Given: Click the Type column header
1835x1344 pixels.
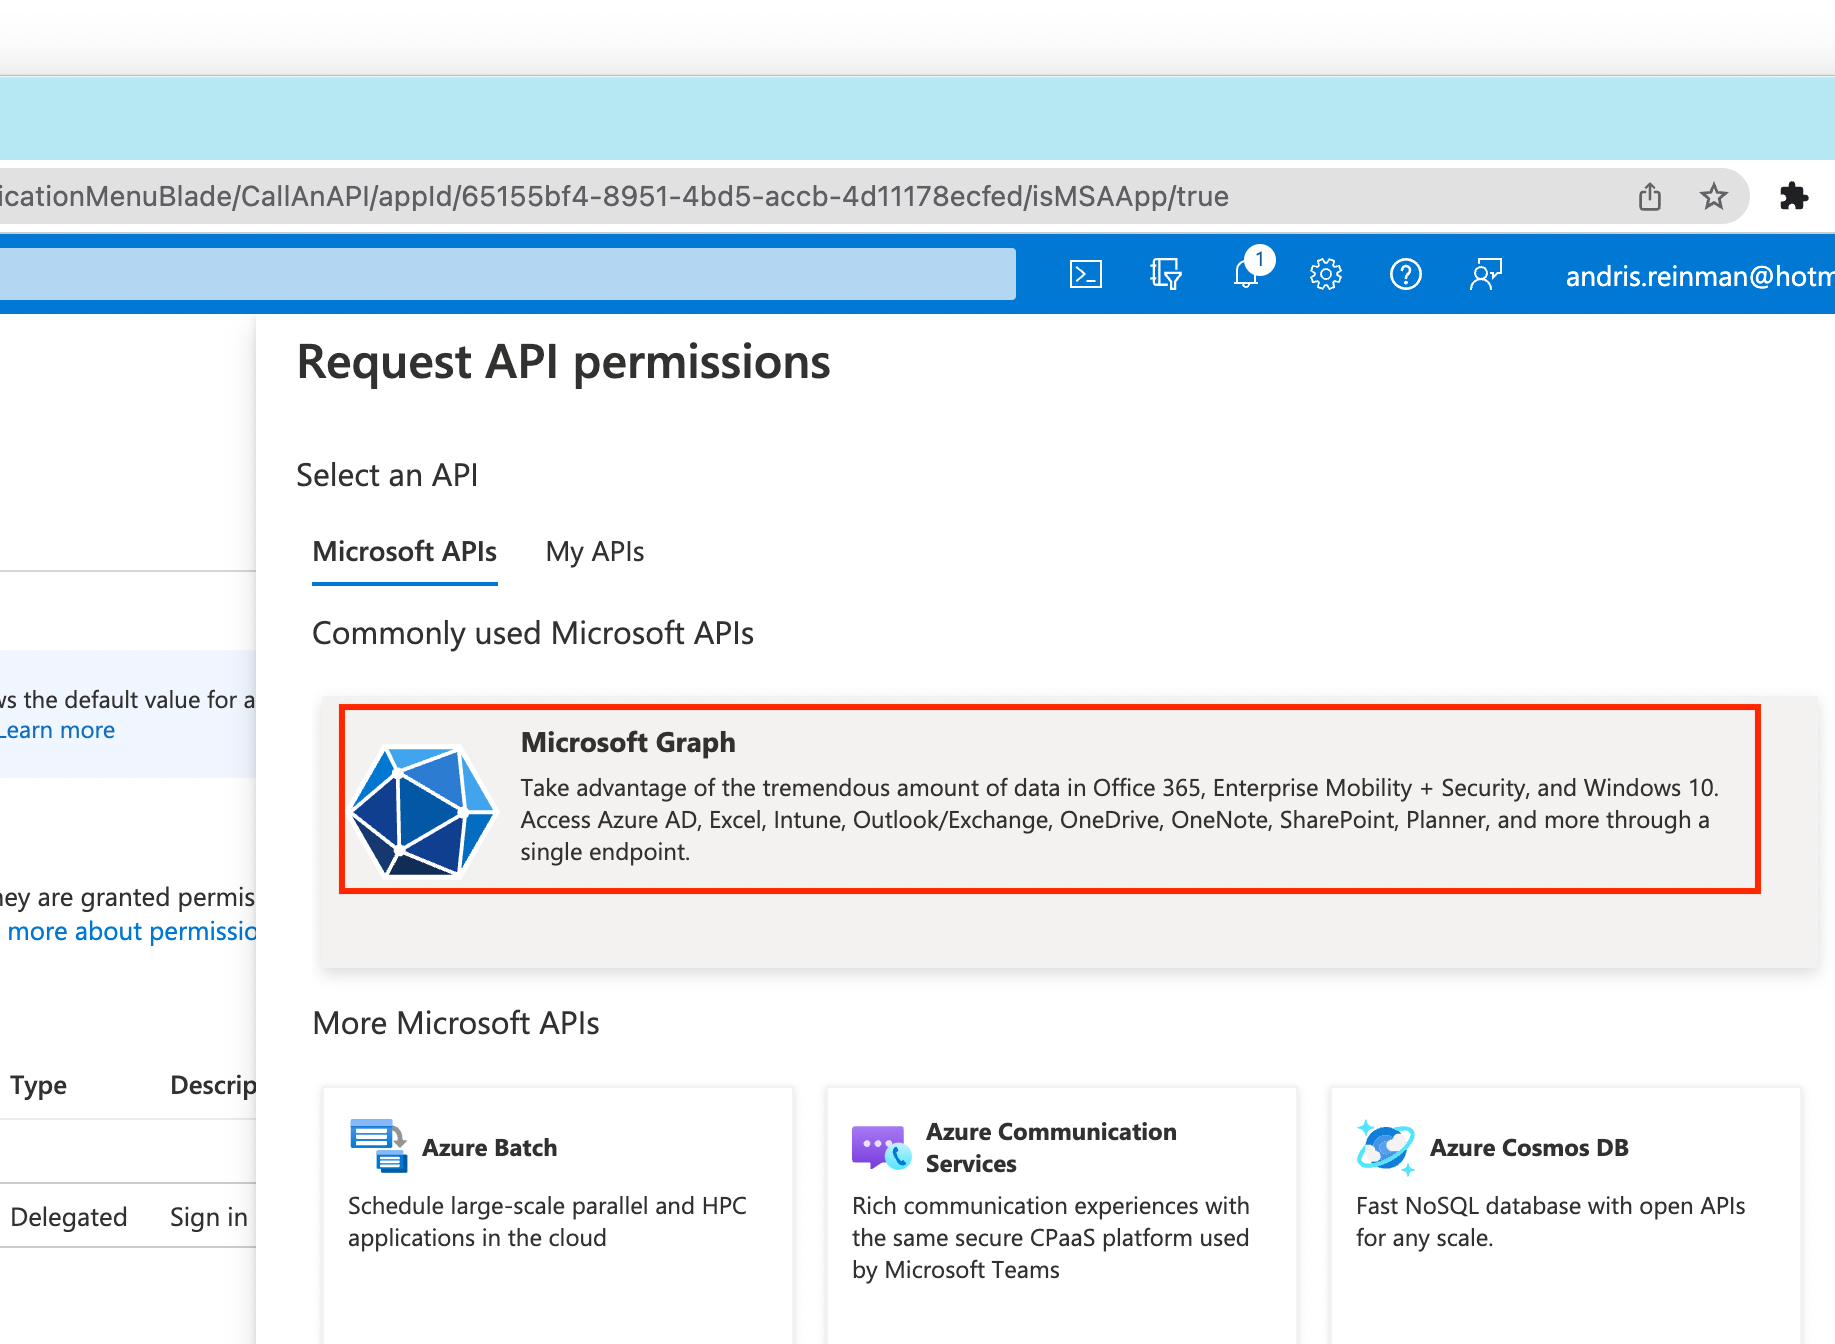Looking at the screenshot, I should (x=39, y=1085).
